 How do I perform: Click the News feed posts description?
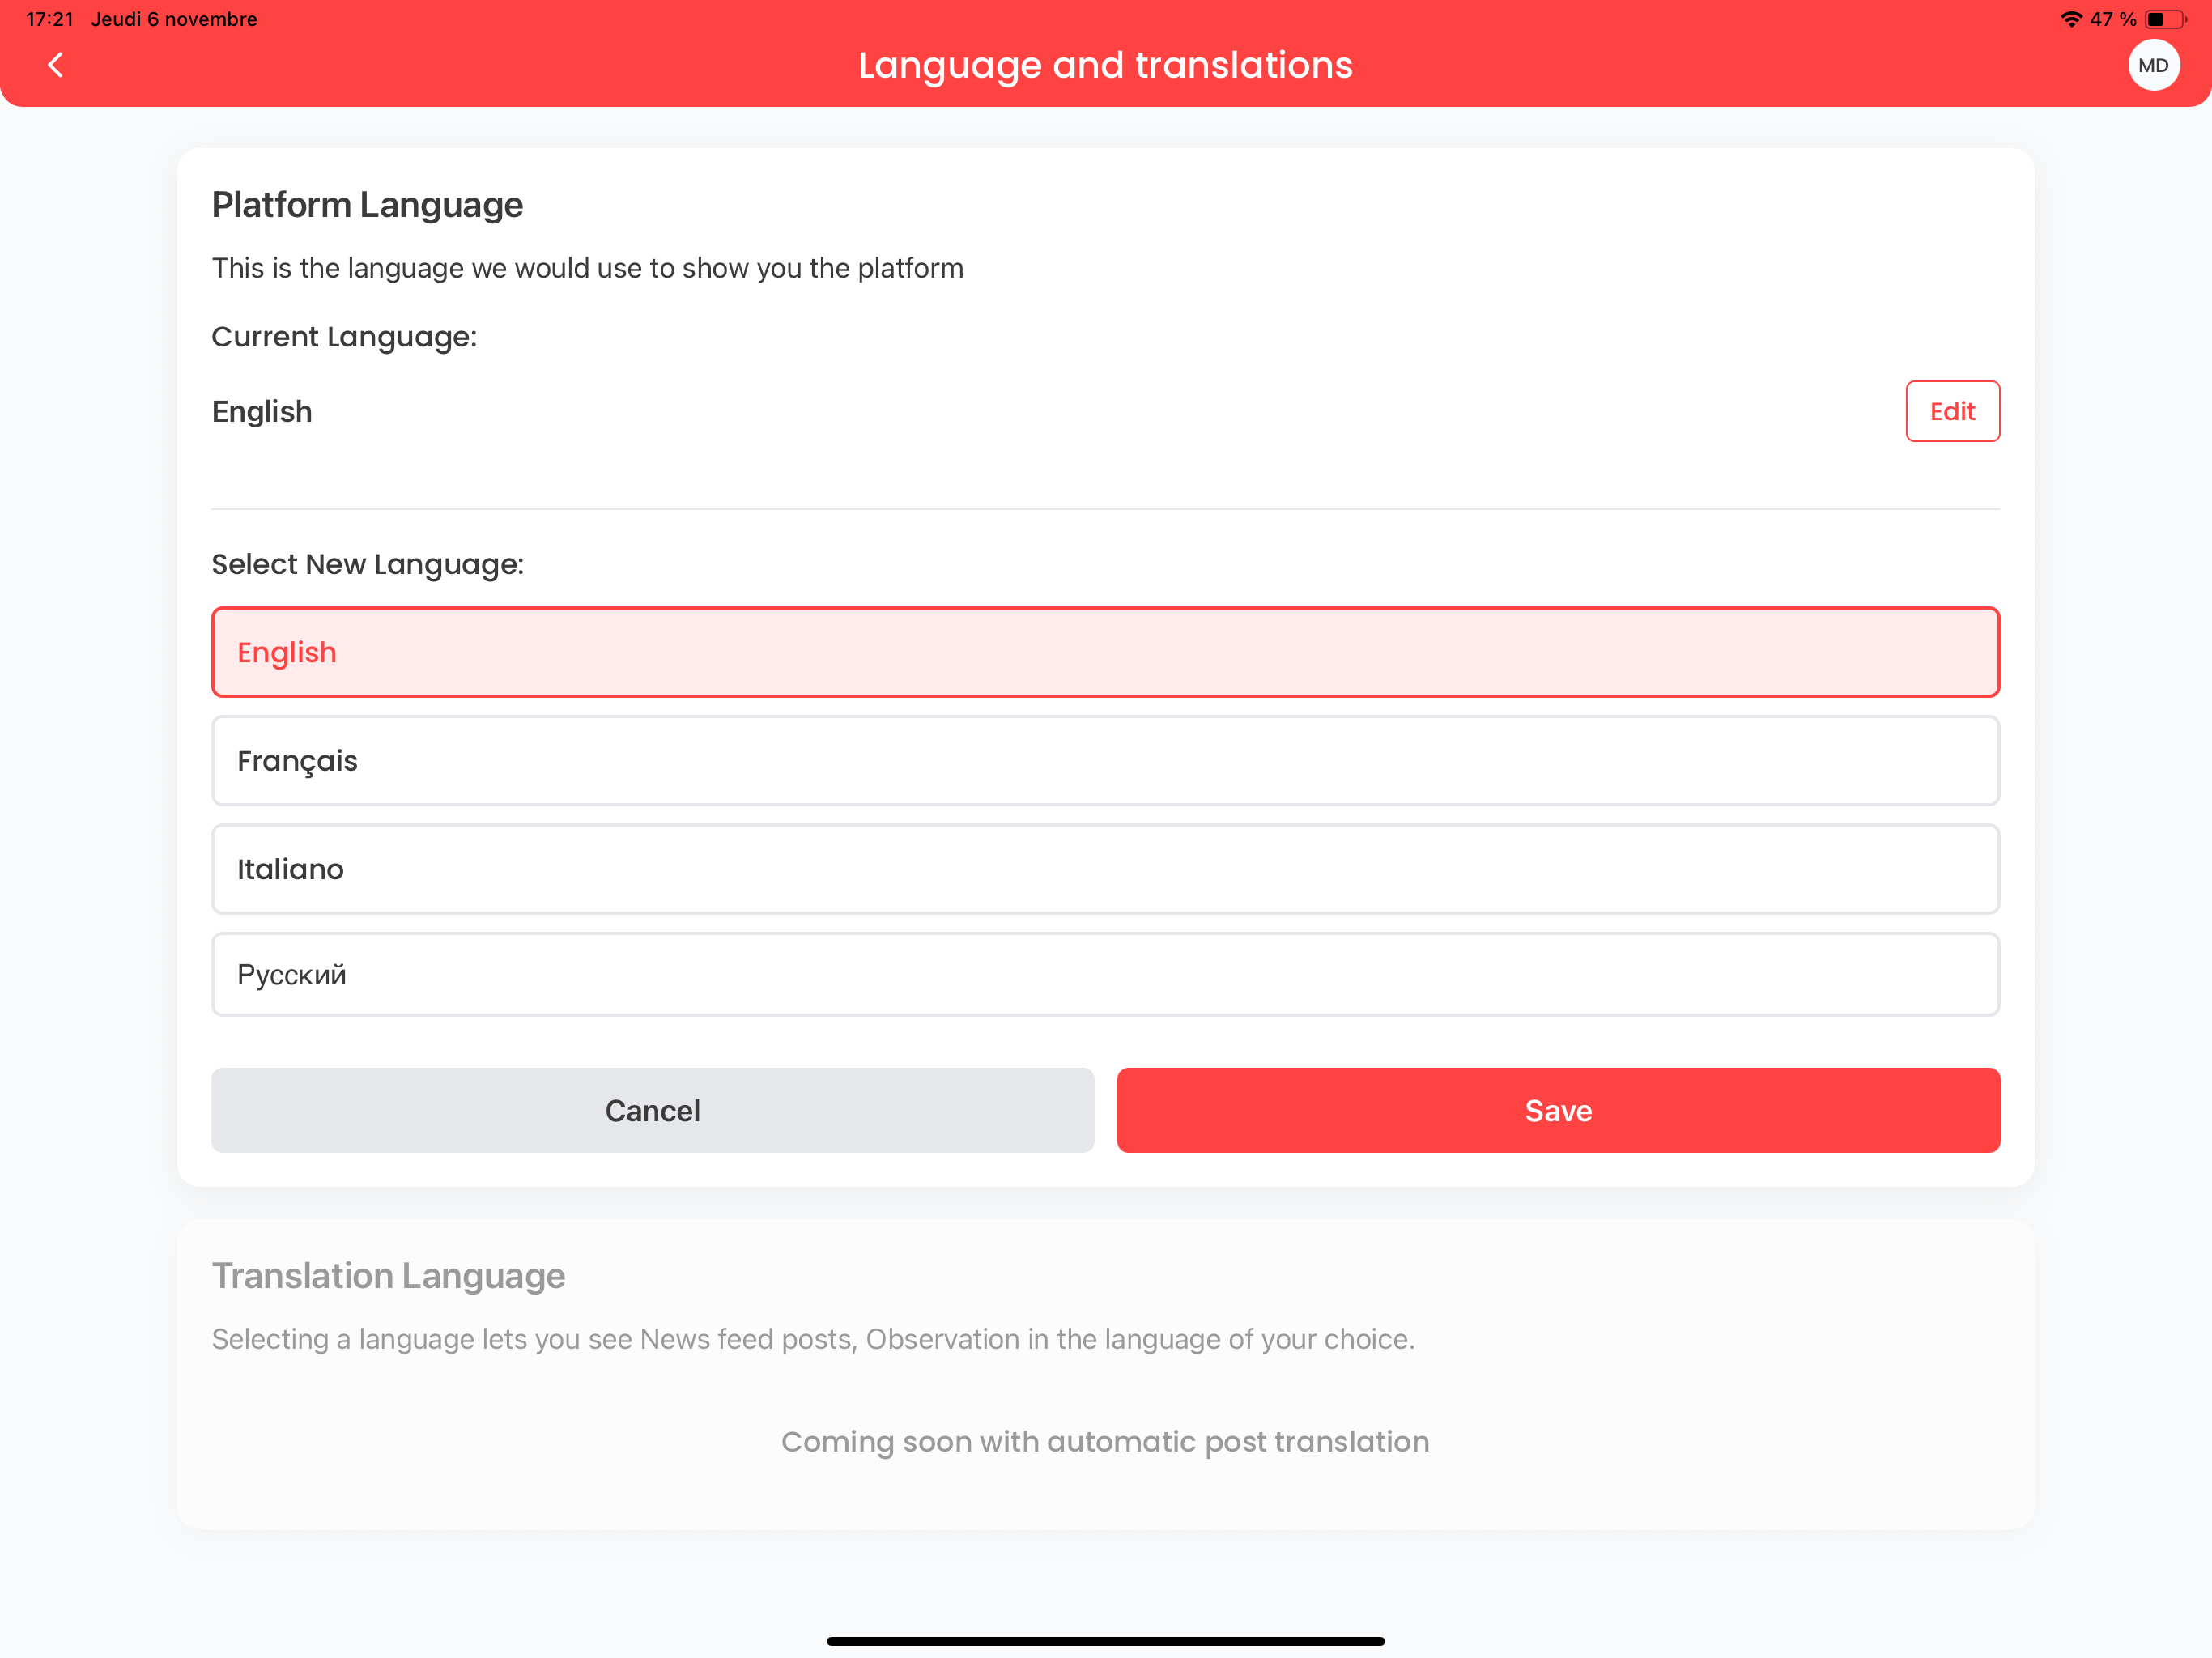click(813, 1339)
